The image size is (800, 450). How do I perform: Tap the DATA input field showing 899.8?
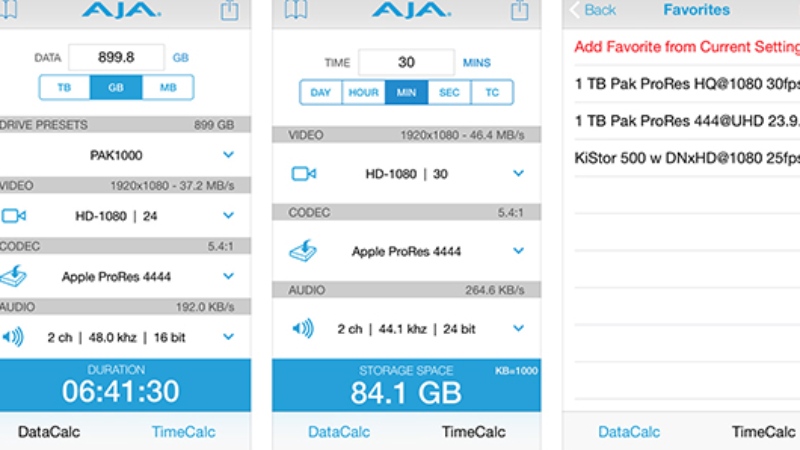point(117,58)
